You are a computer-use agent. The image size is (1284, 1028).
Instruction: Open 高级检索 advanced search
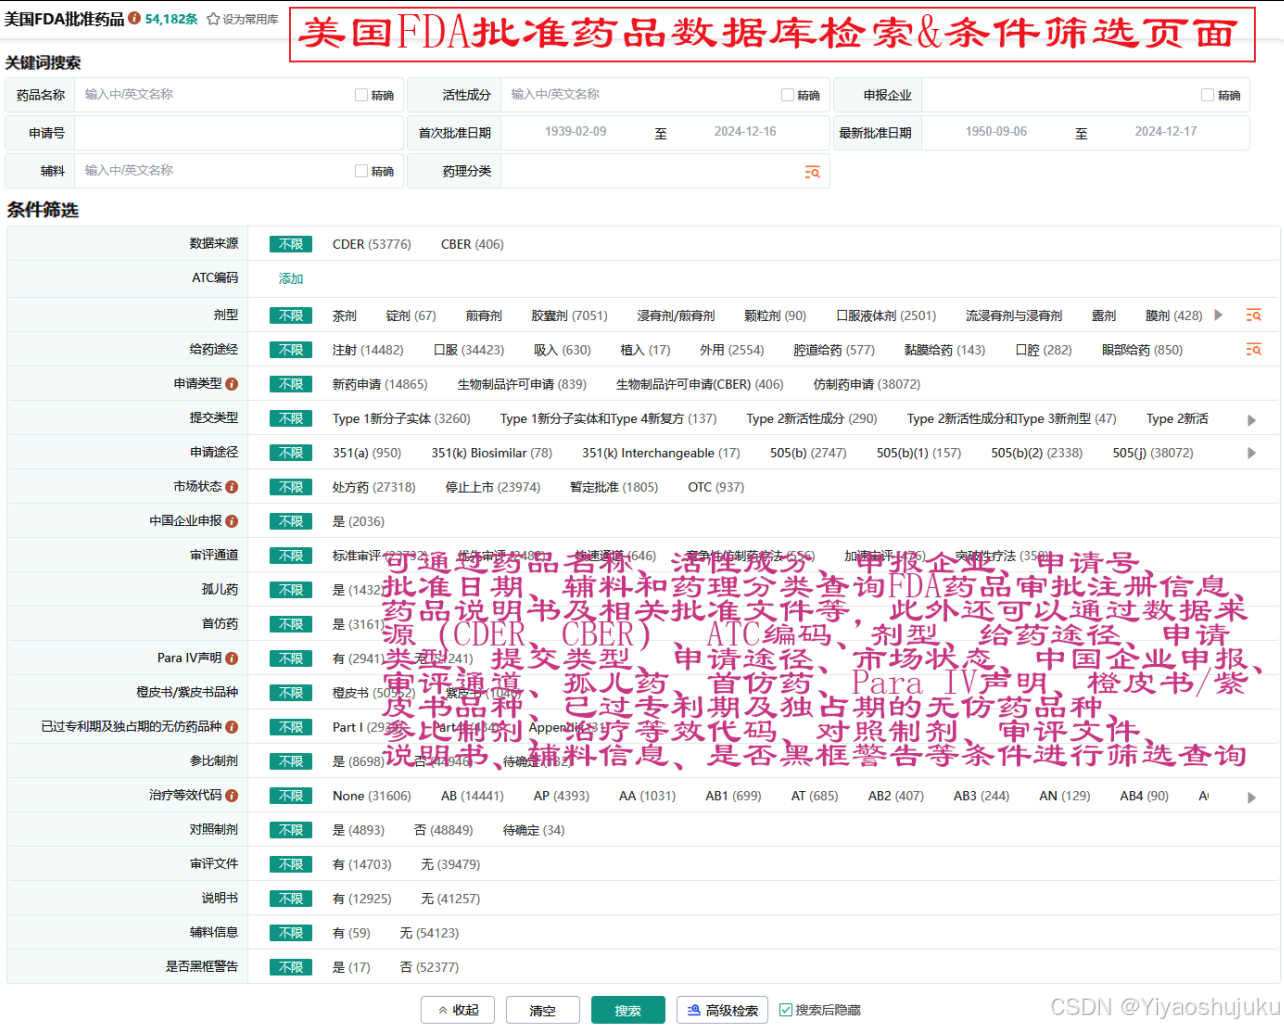click(722, 1010)
